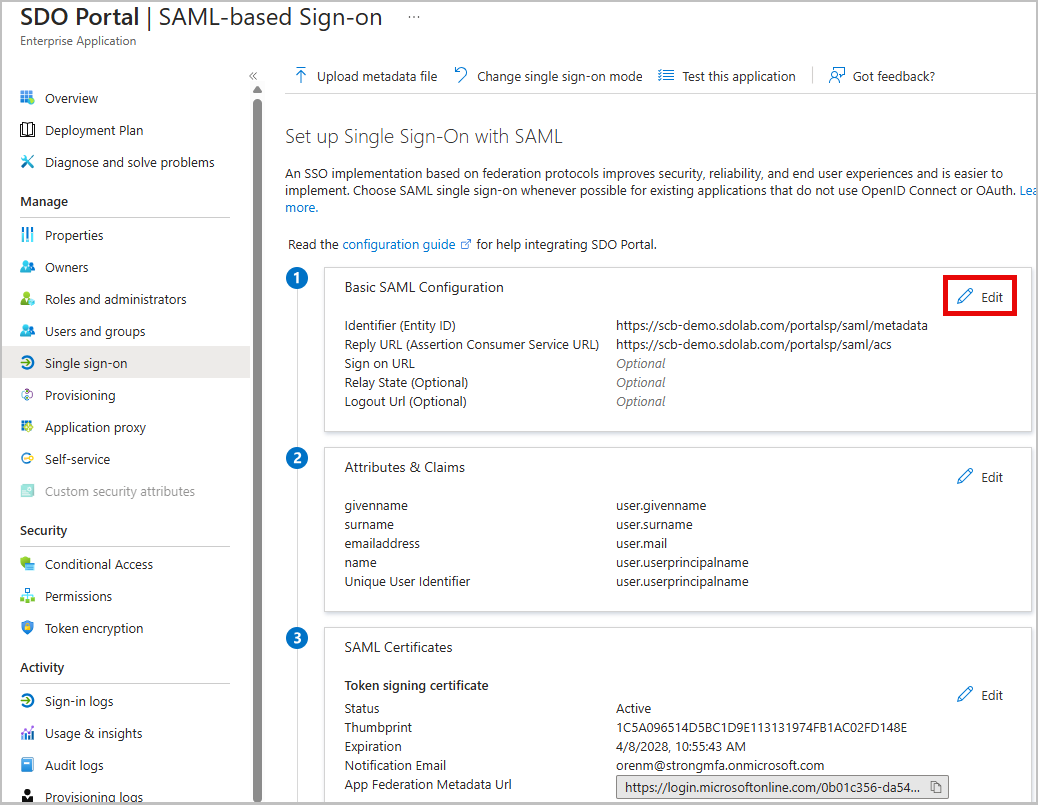
Task: Click the Owners people icon
Action: click(x=27, y=267)
